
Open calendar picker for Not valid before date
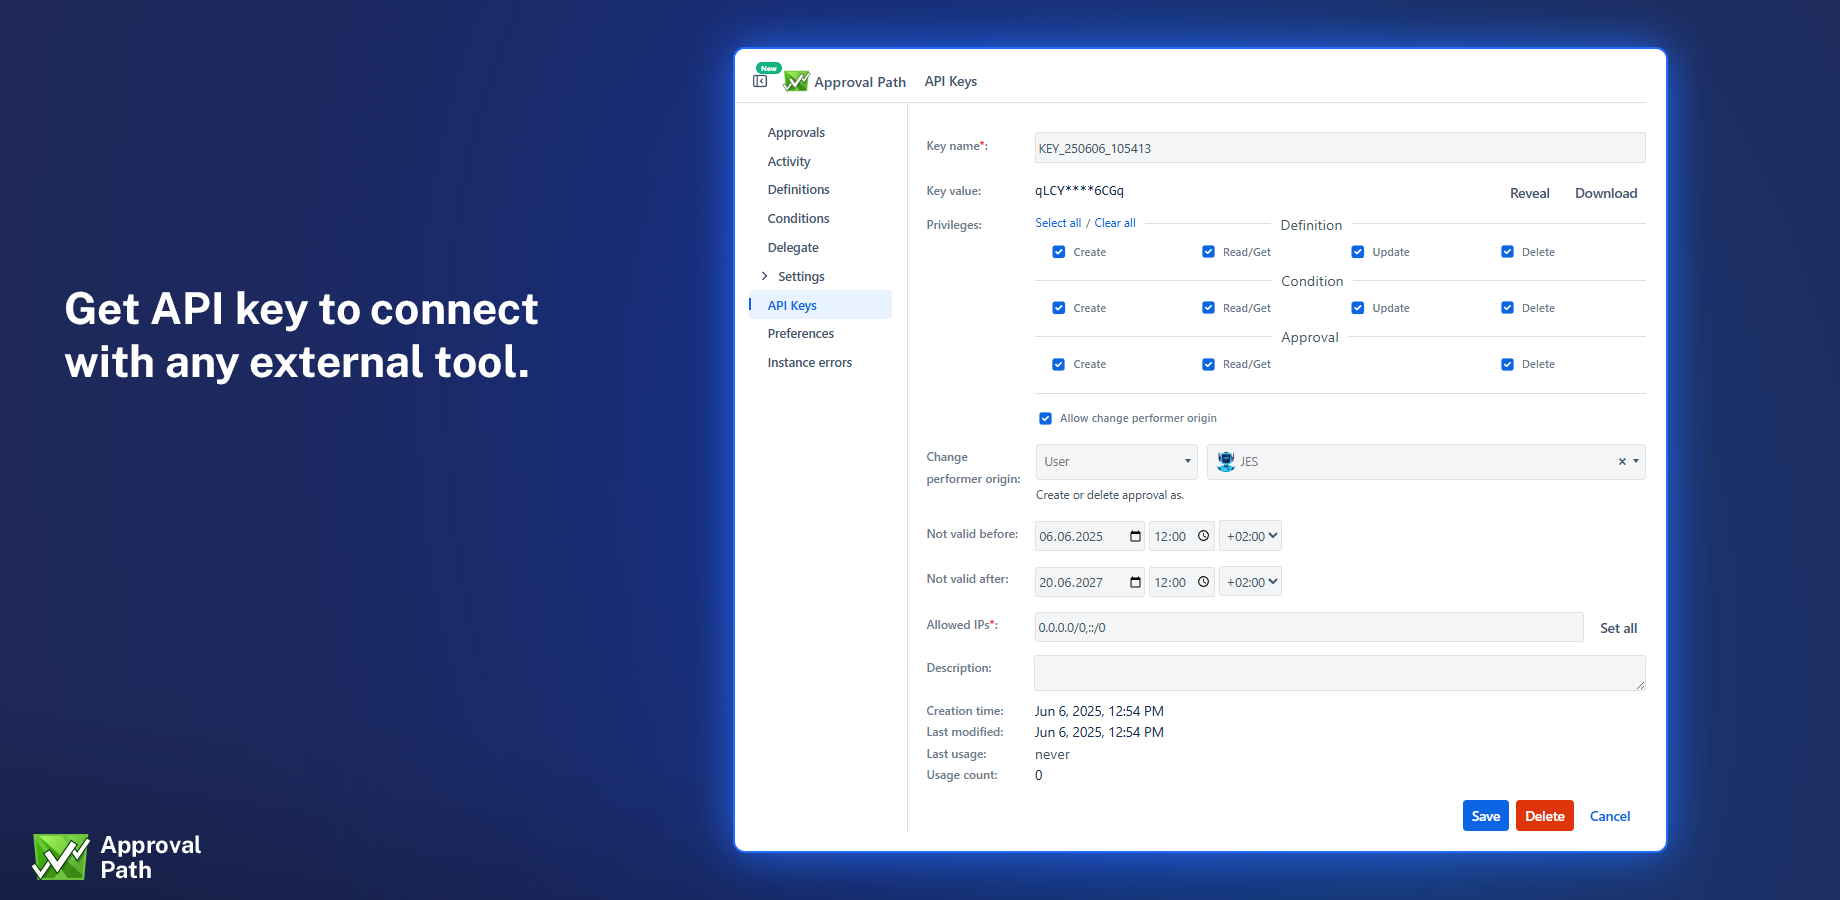click(x=1135, y=536)
